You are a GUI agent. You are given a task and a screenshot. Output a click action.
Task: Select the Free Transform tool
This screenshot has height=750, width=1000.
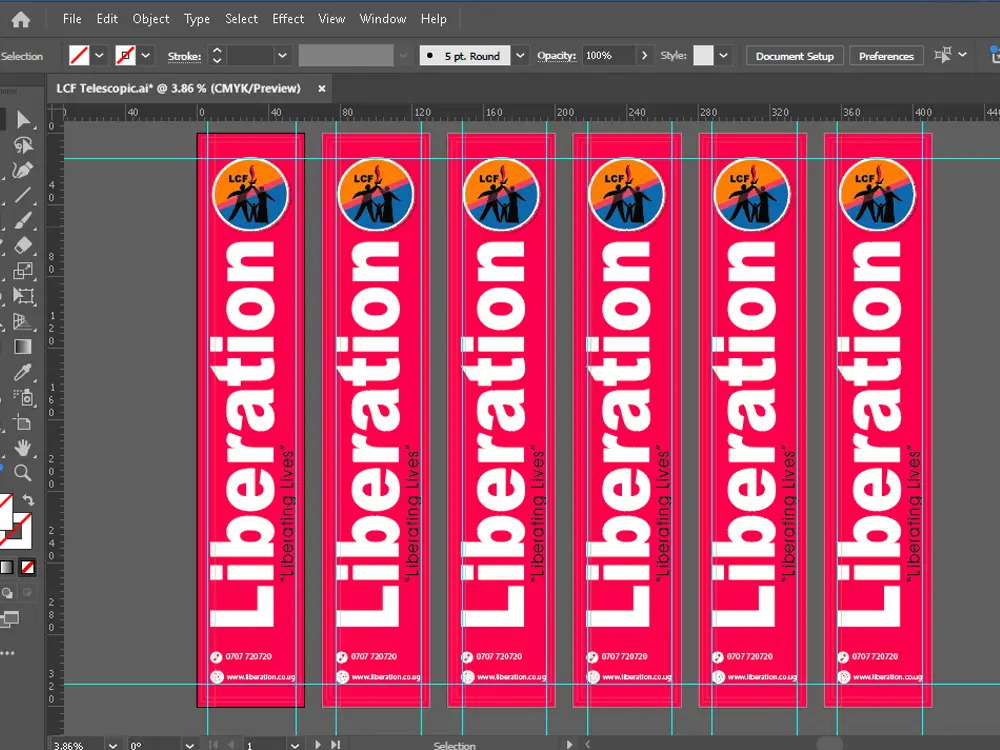[23, 296]
